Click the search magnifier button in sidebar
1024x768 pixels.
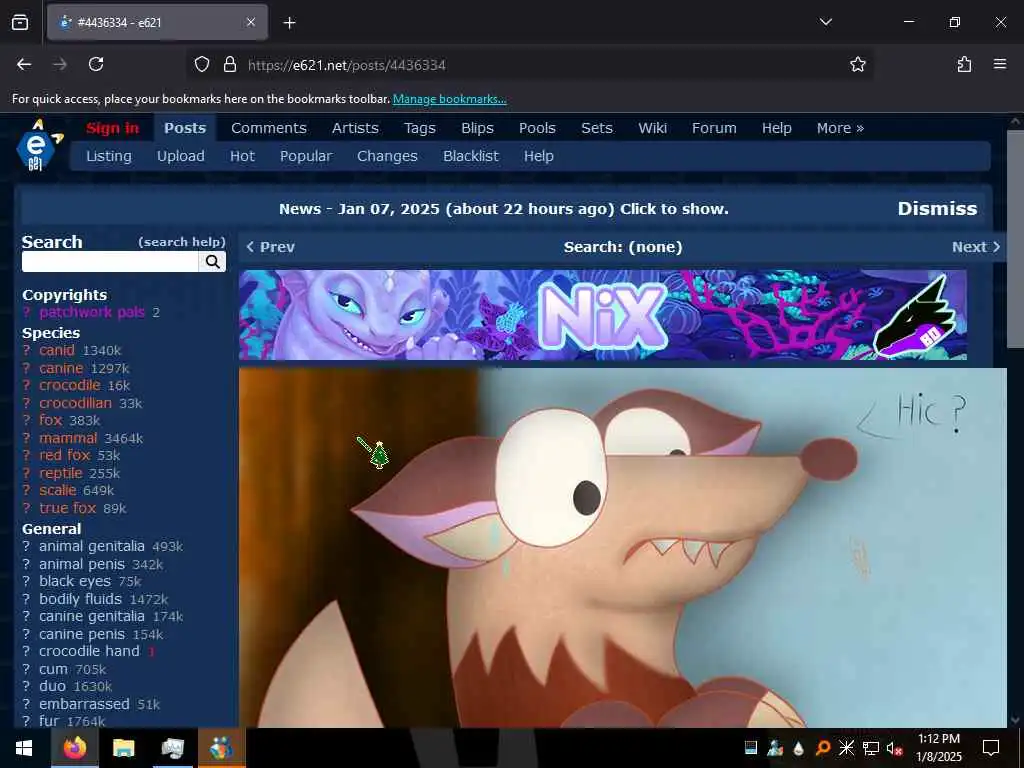[212, 261]
